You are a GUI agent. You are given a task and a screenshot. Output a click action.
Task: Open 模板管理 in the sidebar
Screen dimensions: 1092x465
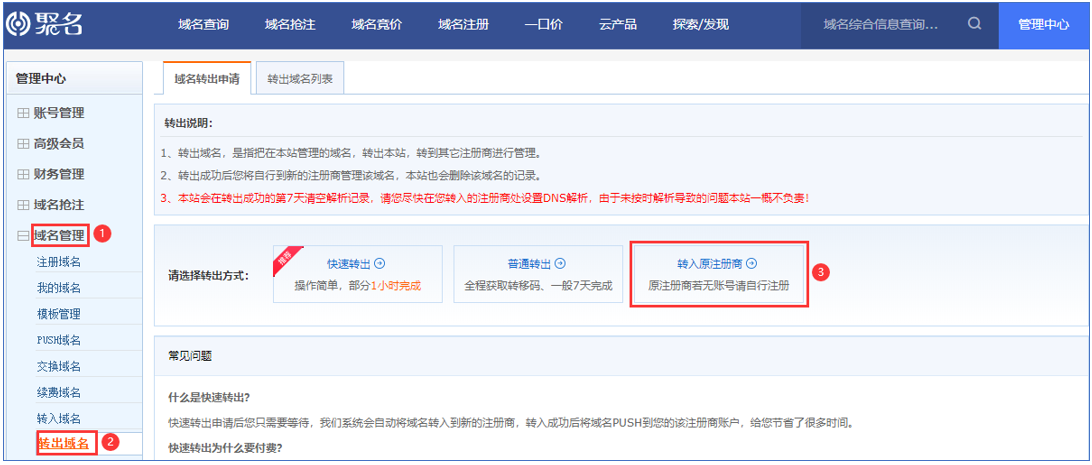[x=59, y=314]
